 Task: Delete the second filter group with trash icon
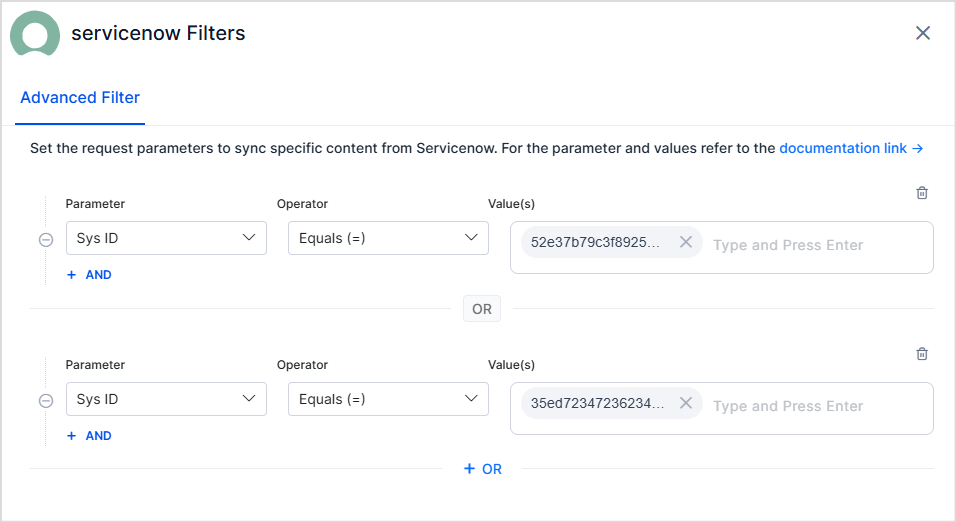(x=922, y=354)
